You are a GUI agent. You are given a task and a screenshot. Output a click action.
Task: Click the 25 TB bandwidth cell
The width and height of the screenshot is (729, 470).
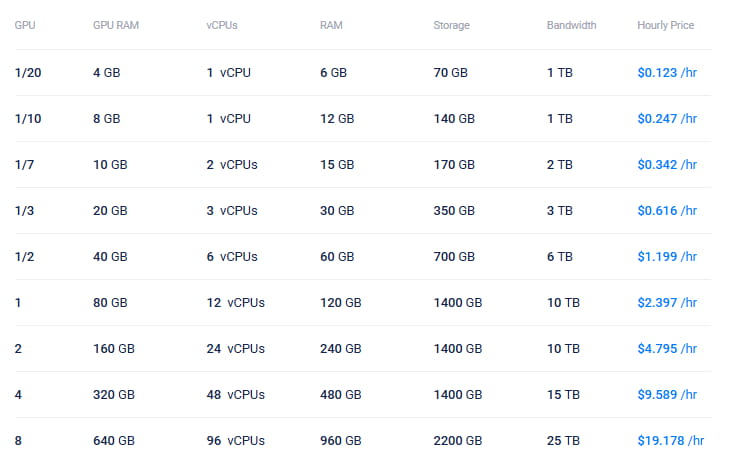pos(563,440)
